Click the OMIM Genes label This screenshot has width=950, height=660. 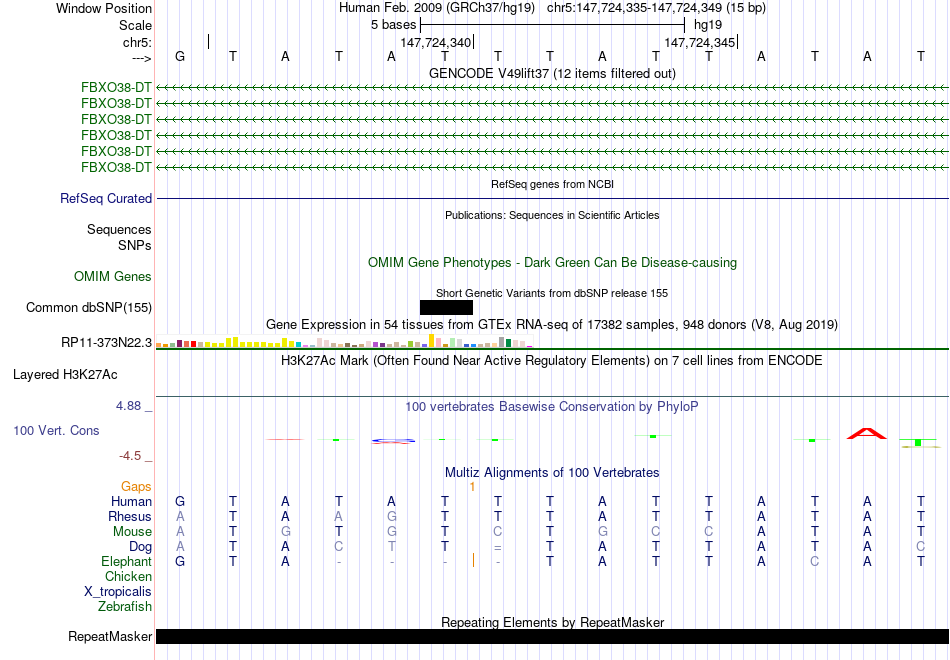(x=113, y=276)
